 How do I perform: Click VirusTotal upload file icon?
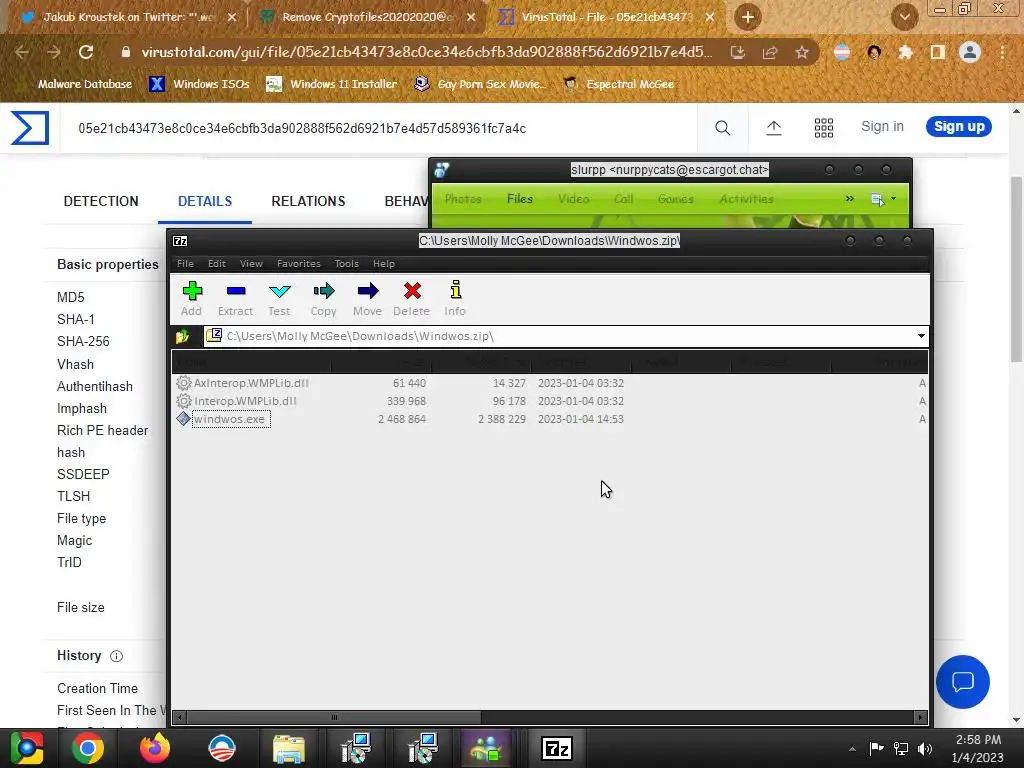point(773,128)
